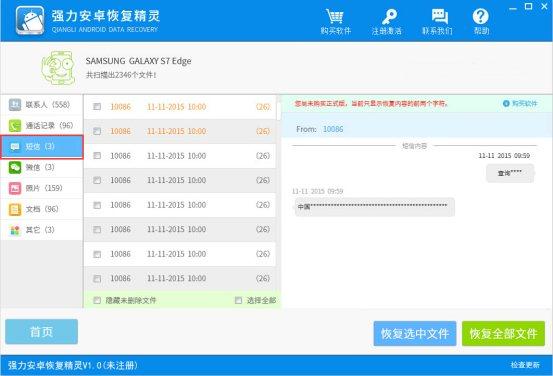
Task: Click 检查更新 in status bar
Action: click(525, 365)
